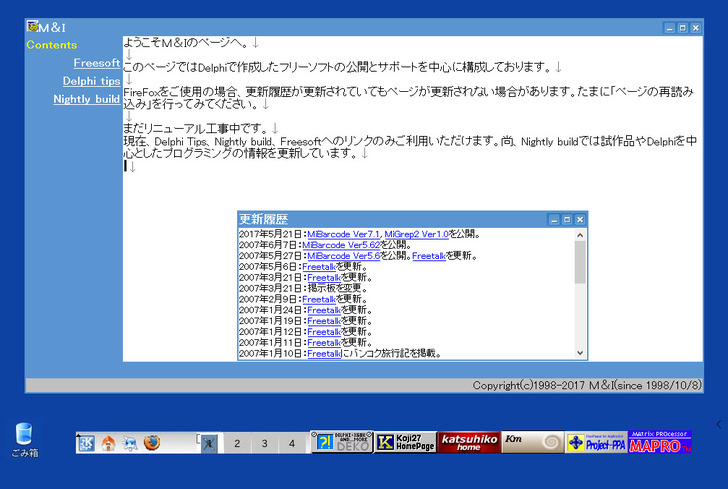Expand the hidden panel chevron at right edge
Screen dimensions: 728x489
coord(718,424)
